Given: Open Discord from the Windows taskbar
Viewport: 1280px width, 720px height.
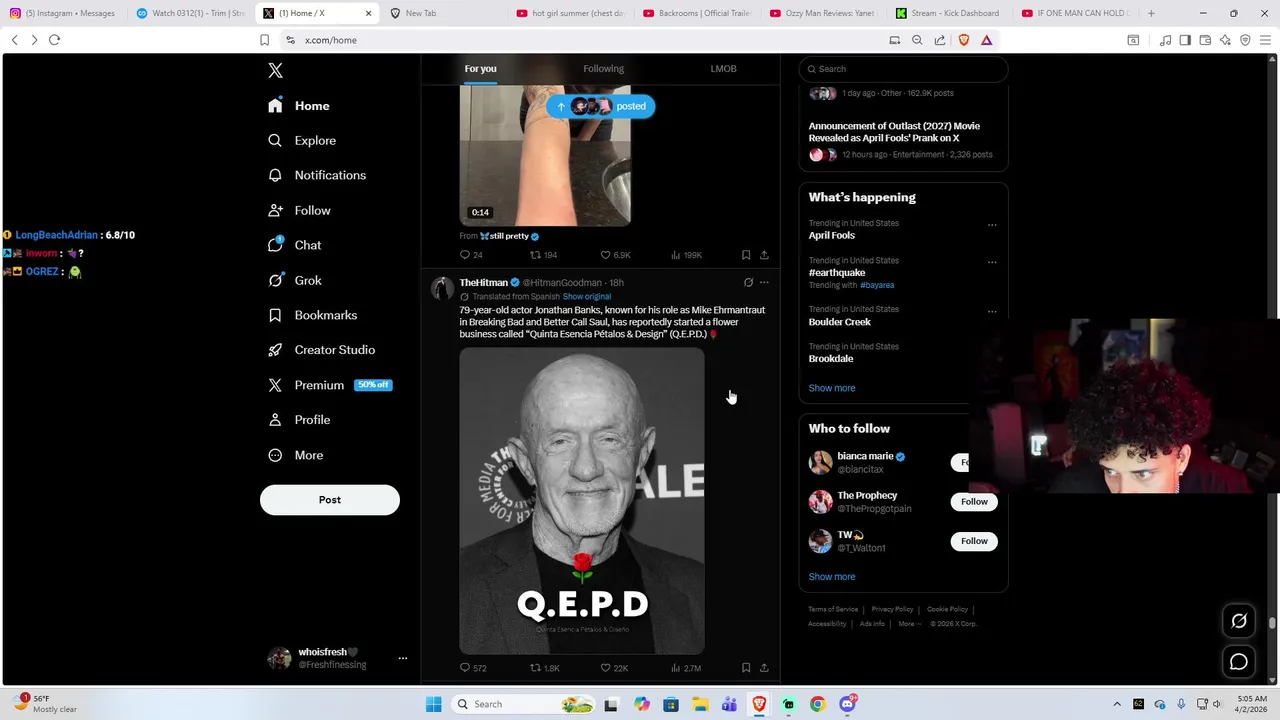Looking at the screenshot, I should click(847, 704).
